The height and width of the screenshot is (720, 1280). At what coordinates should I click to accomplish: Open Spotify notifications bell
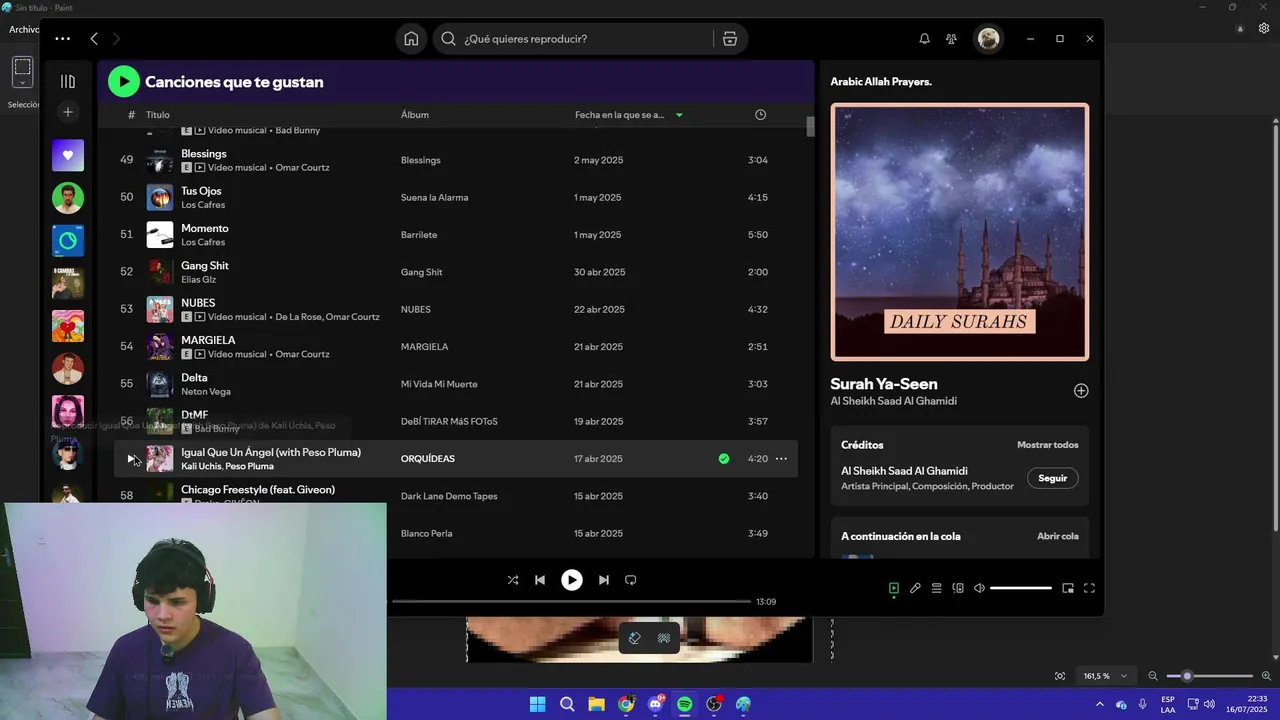[924, 39]
